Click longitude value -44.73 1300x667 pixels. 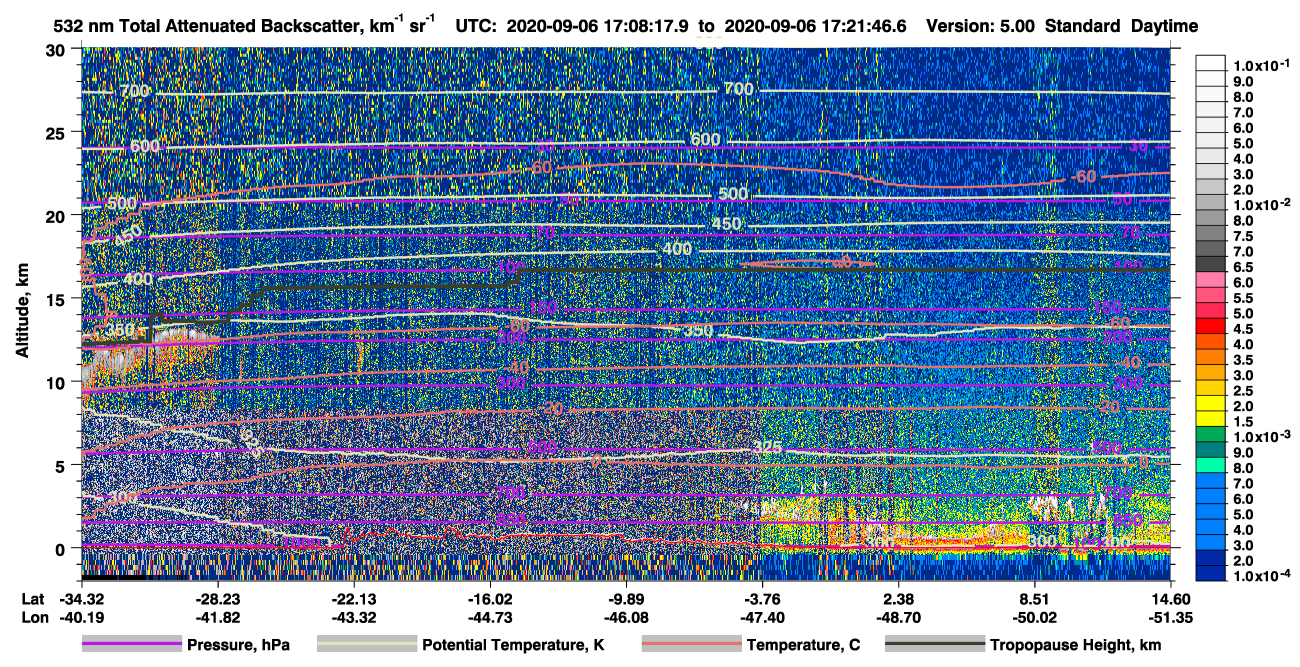pos(490,618)
